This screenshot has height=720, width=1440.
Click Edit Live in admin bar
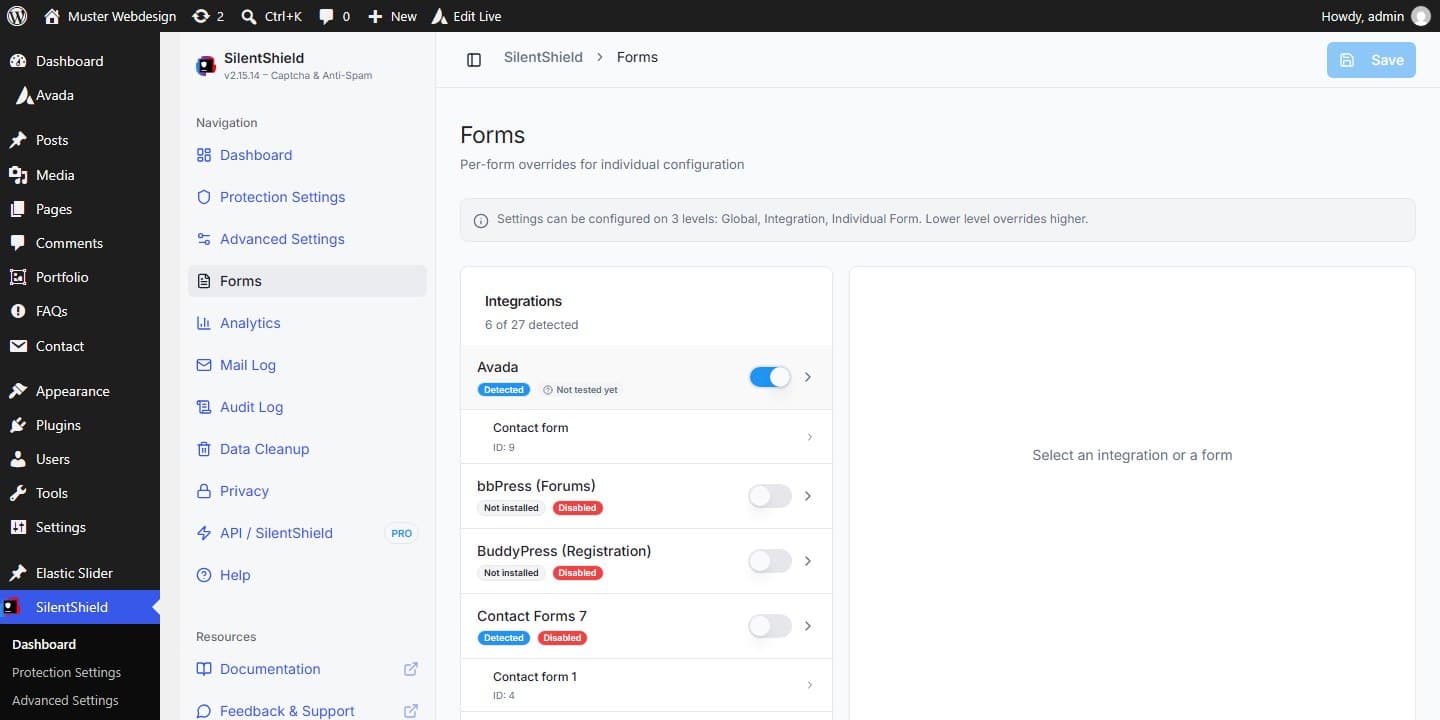[466, 16]
